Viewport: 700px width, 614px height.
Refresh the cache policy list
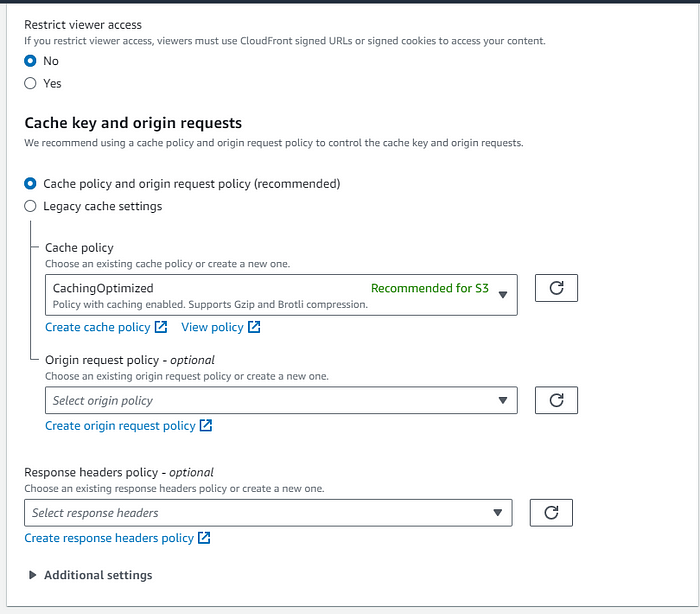coord(556,288)
